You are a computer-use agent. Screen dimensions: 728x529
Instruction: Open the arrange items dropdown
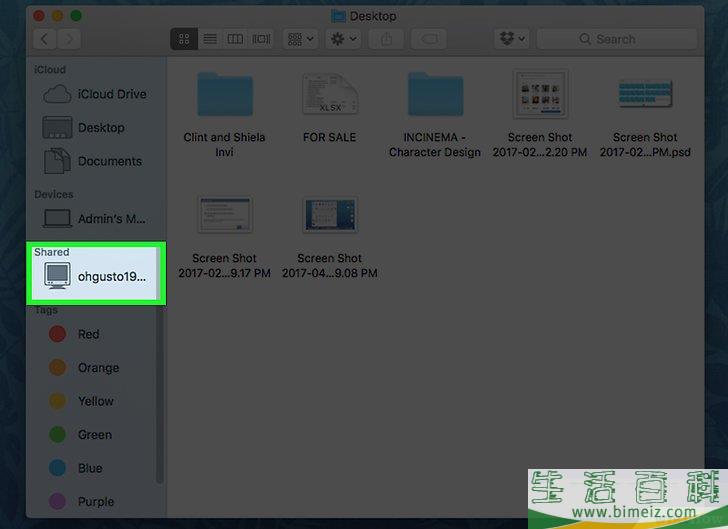click(x=300, y=39)
